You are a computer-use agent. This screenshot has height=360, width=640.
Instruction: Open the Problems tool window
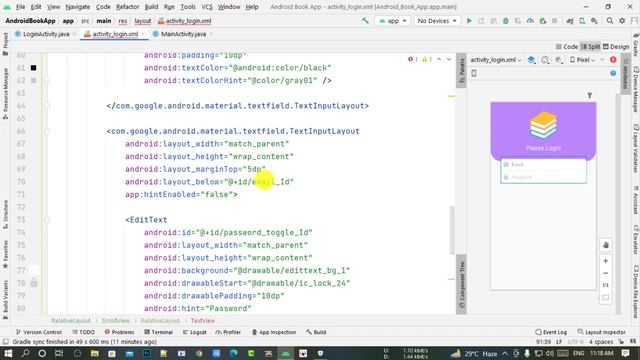point(120,332)
